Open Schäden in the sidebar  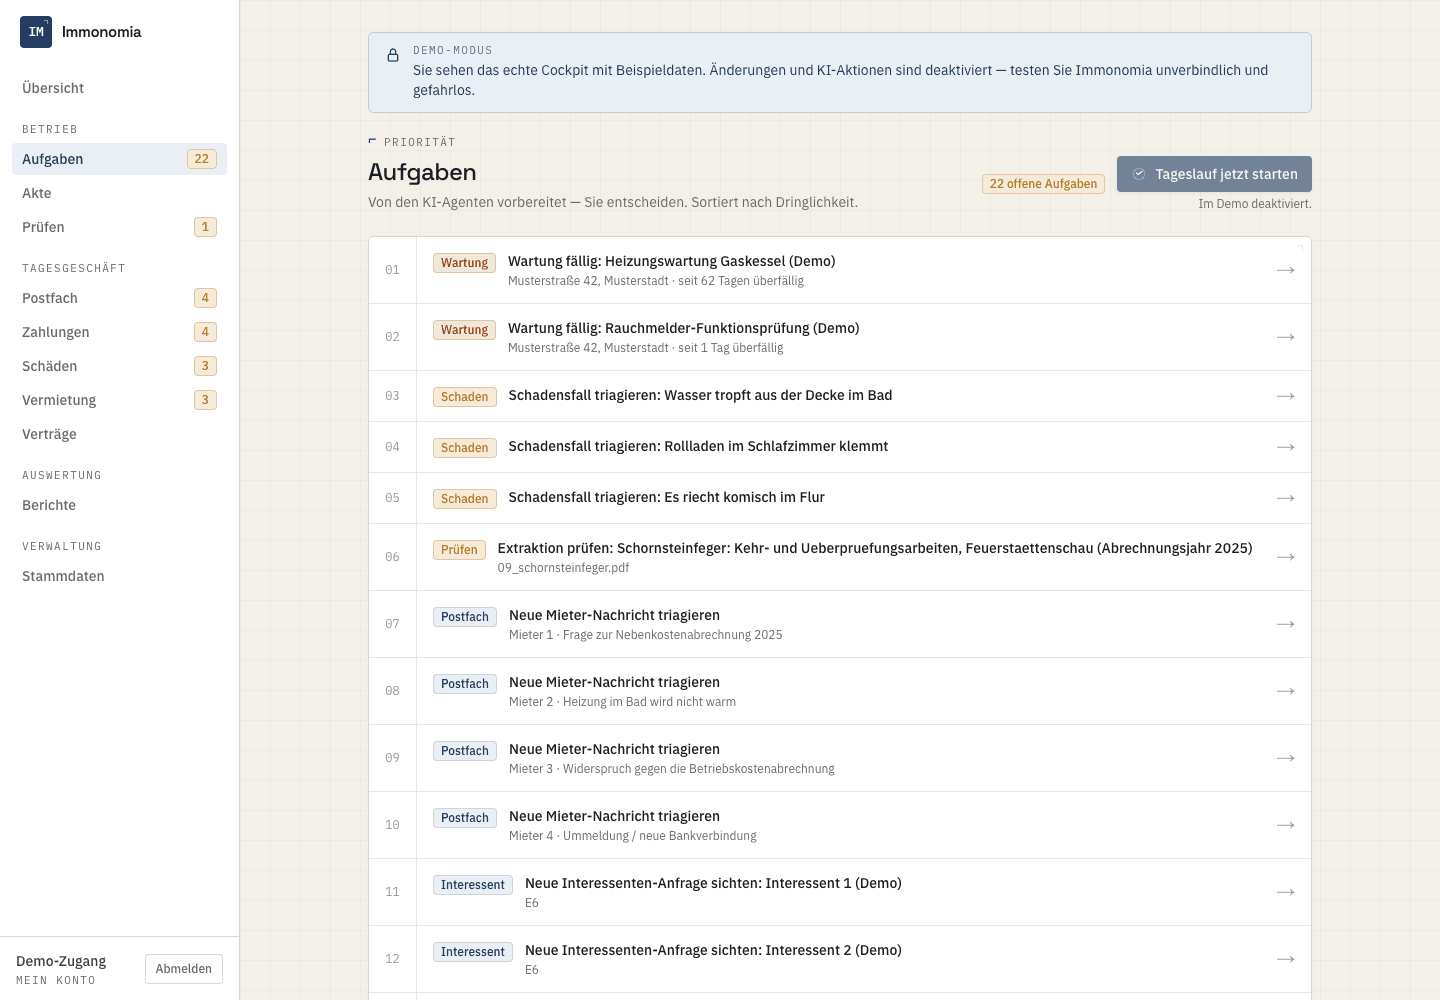pos(119,366)
